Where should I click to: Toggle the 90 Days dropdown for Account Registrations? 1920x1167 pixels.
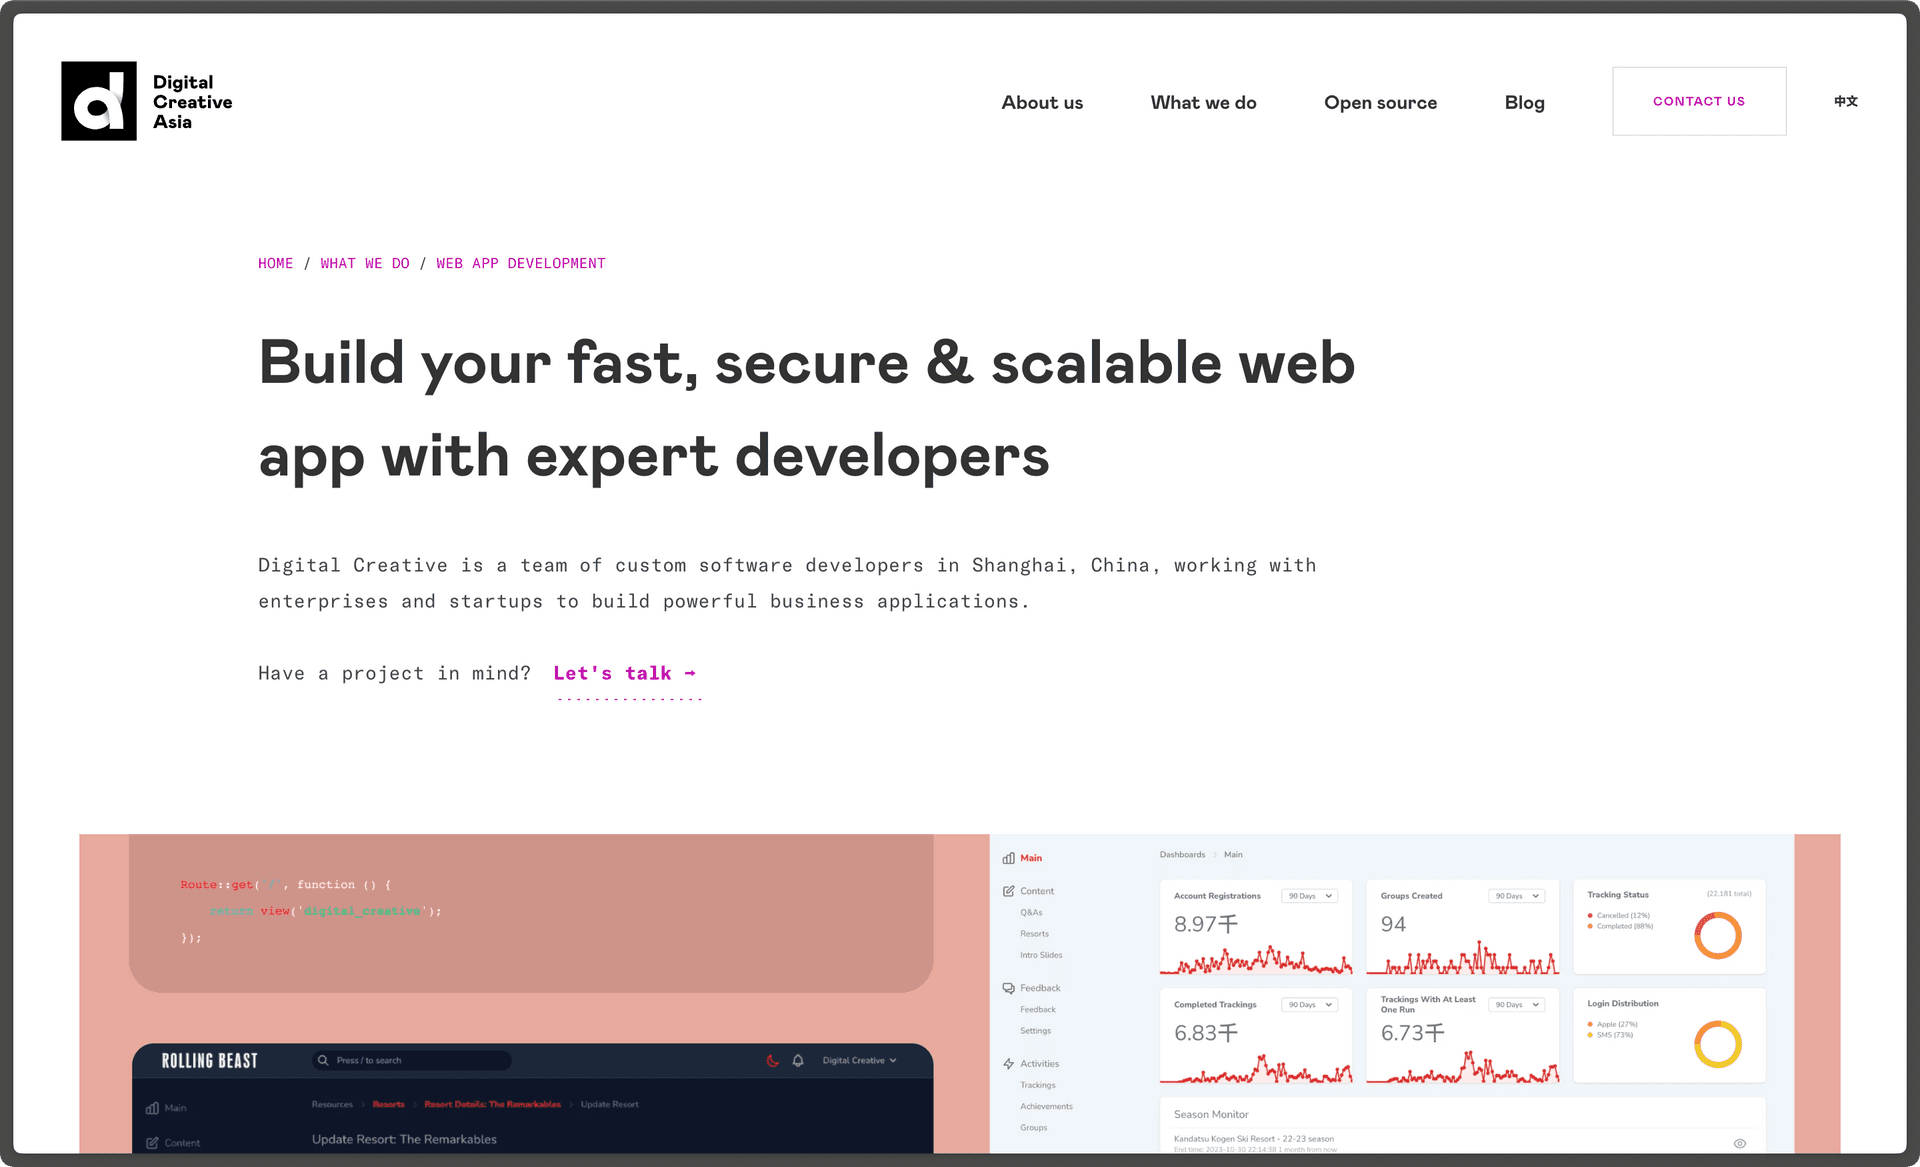pos(1310,894)
